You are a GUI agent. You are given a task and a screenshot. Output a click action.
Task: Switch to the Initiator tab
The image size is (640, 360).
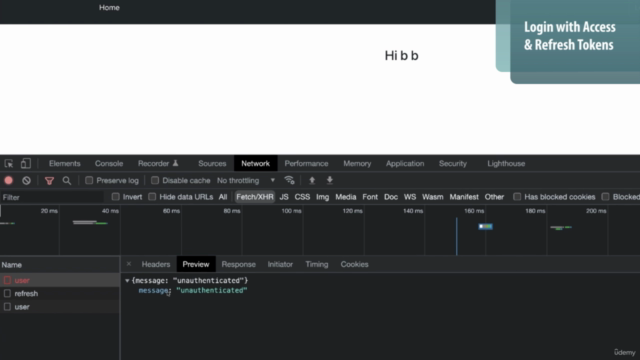(x=280, y=264)
